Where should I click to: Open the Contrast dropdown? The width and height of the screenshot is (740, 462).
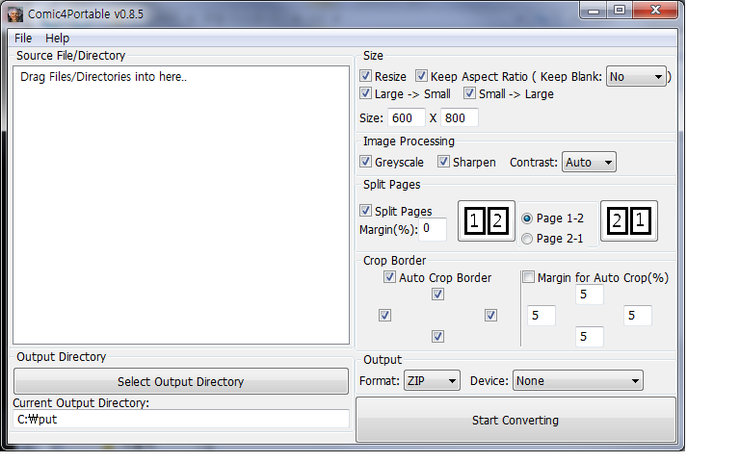coord(589,162)
